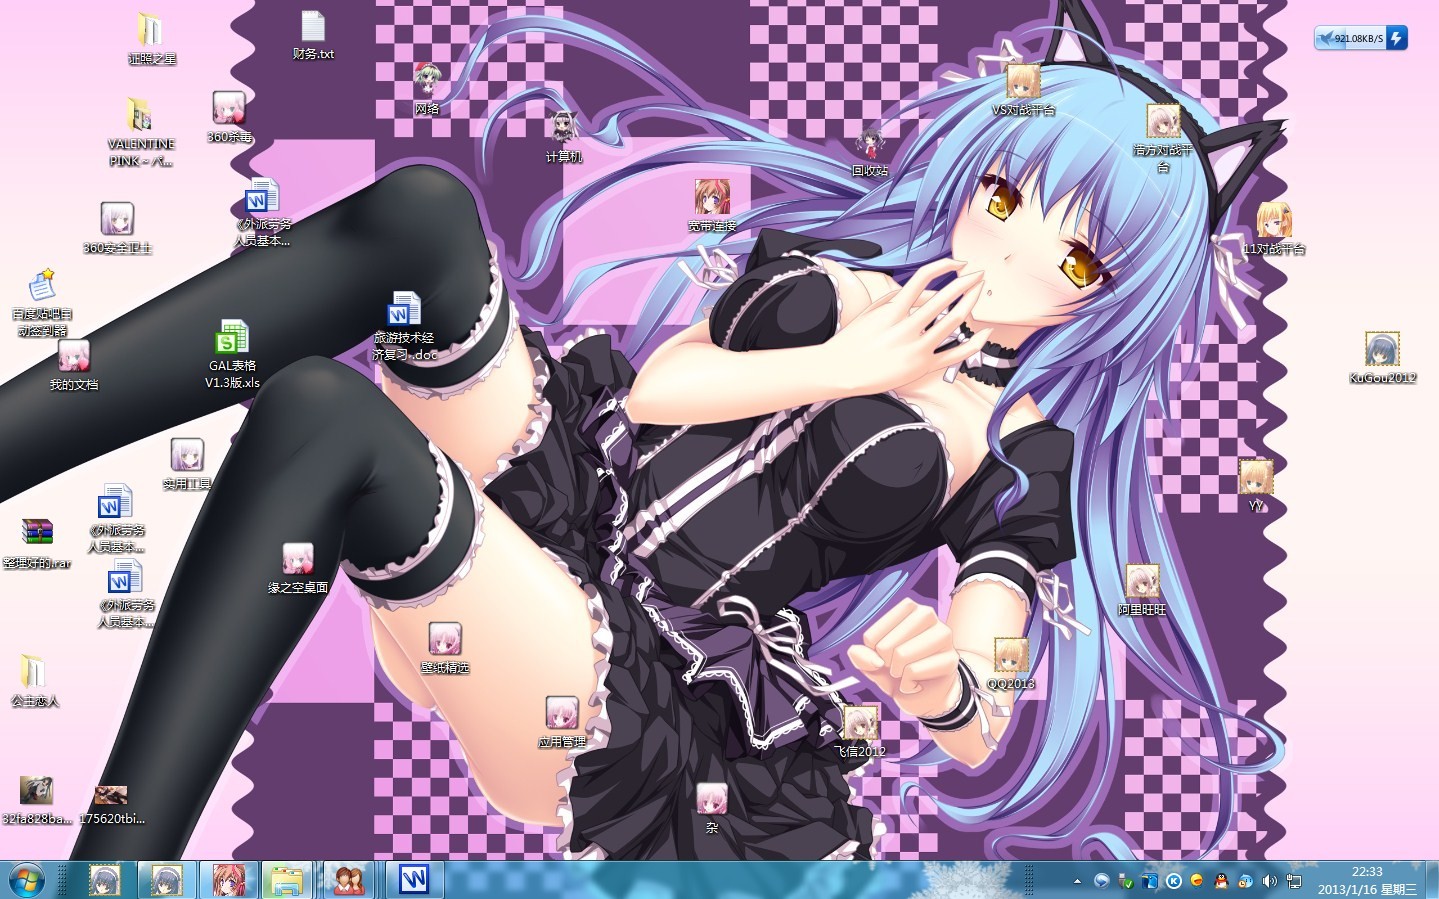Open the AliWangWang yellow face tray icon

[1197, 881]
